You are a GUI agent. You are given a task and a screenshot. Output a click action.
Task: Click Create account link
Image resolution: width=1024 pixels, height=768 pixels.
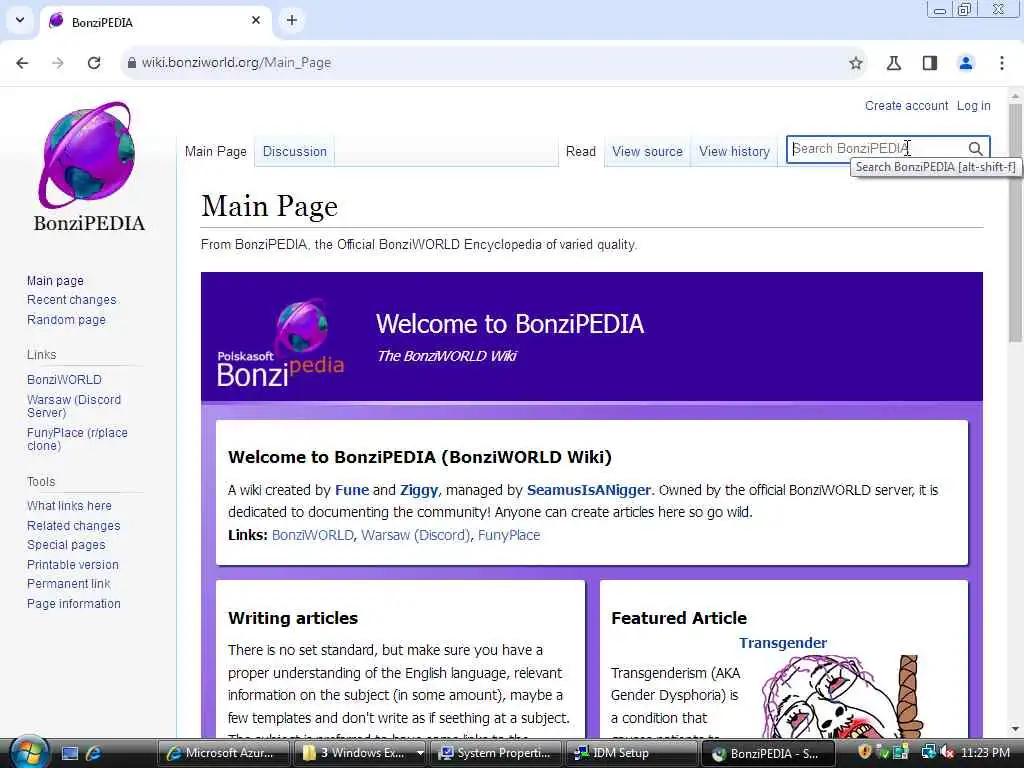906,106
